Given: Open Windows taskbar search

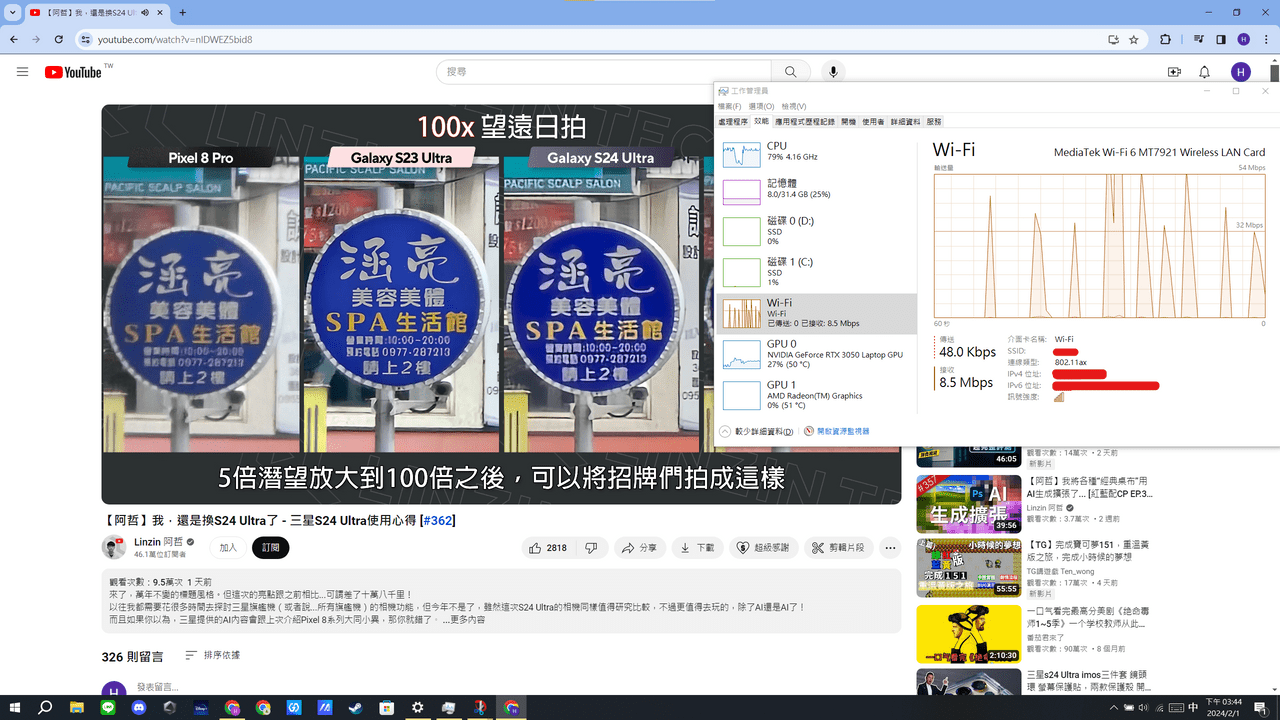Looking at the screenshot, I should point(45,707).
